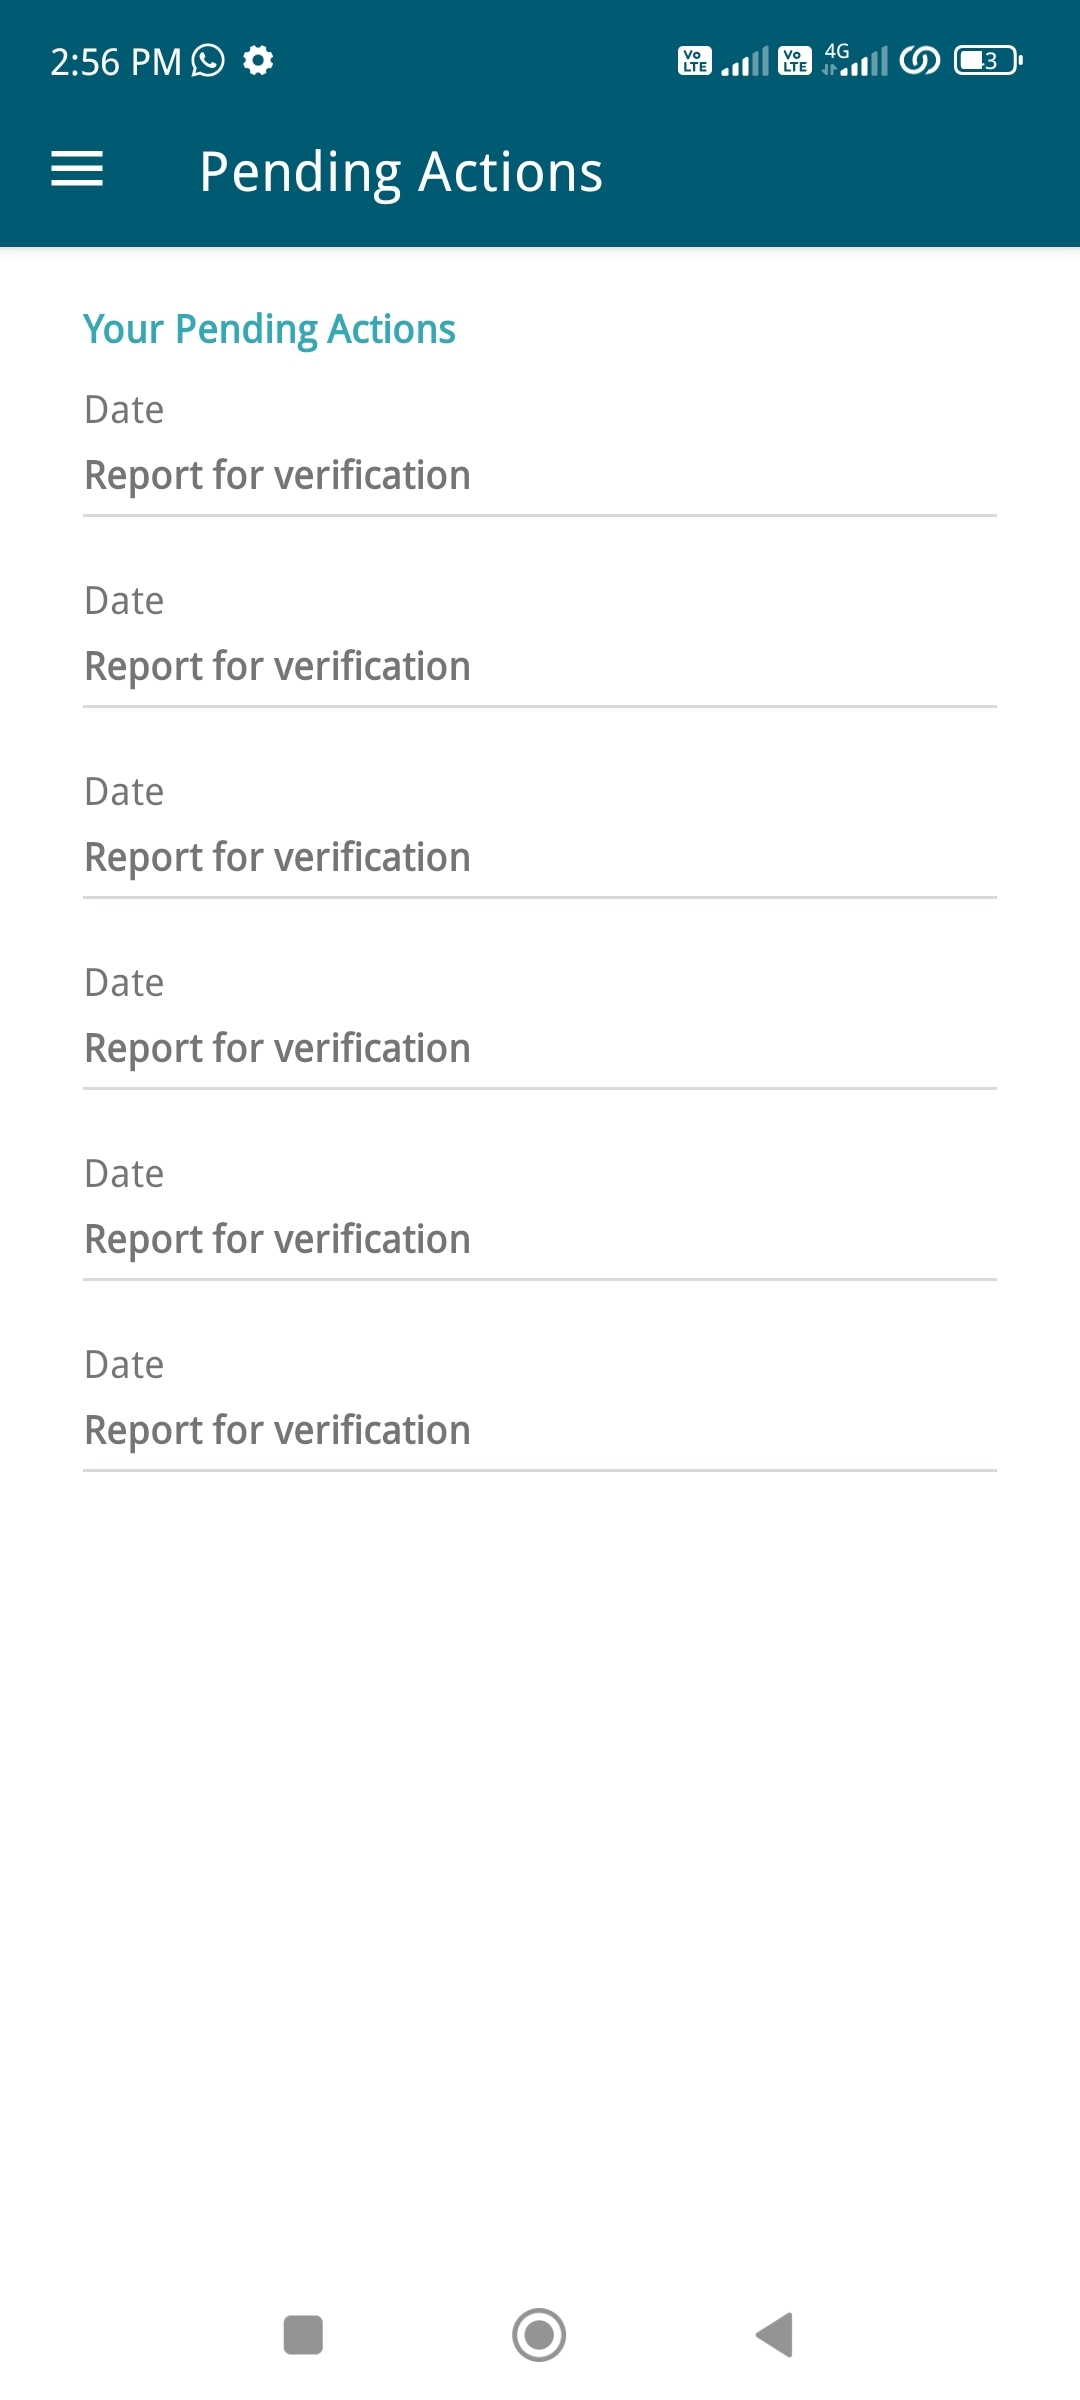Tap the fourth Report for verification entry

click(278, 1048)
